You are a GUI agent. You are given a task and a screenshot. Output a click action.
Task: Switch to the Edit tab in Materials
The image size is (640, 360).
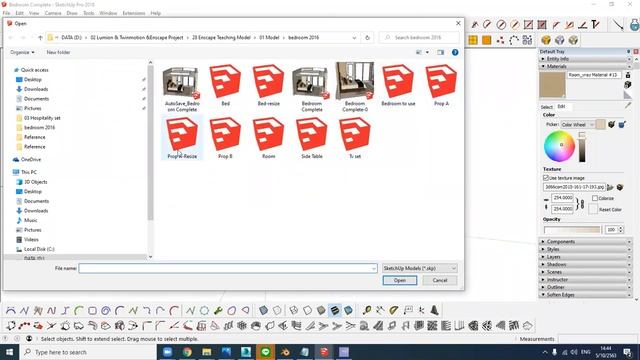pyautogui.click(x=562, y=107)
